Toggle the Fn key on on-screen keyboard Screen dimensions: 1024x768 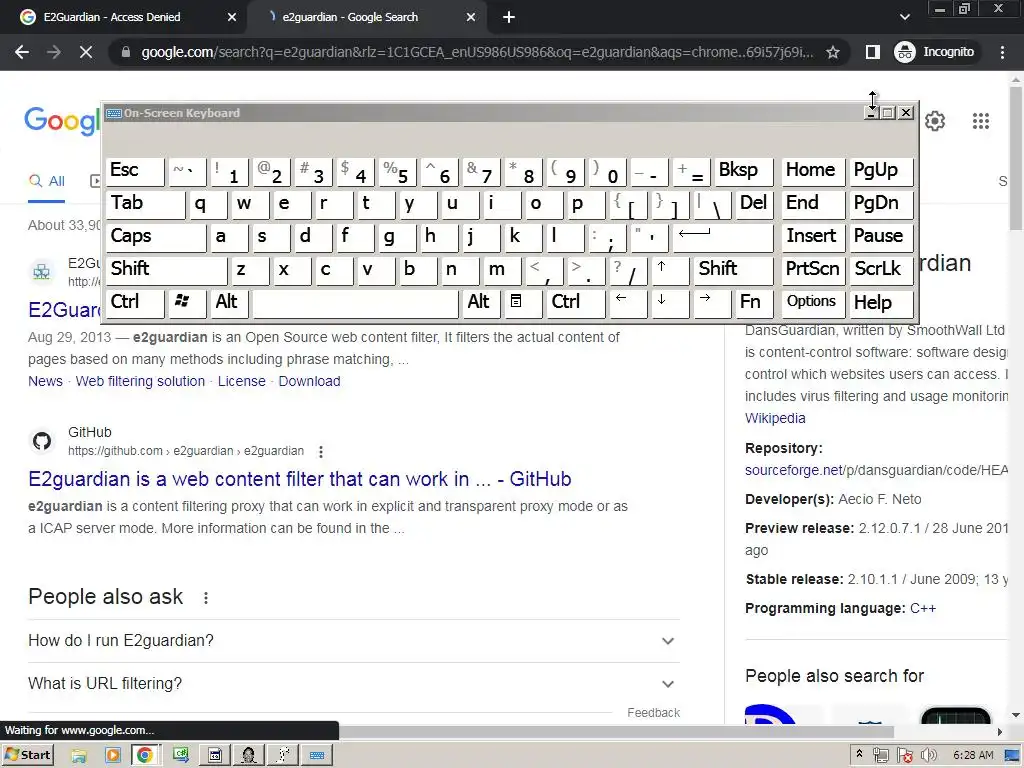click(753, 302)
